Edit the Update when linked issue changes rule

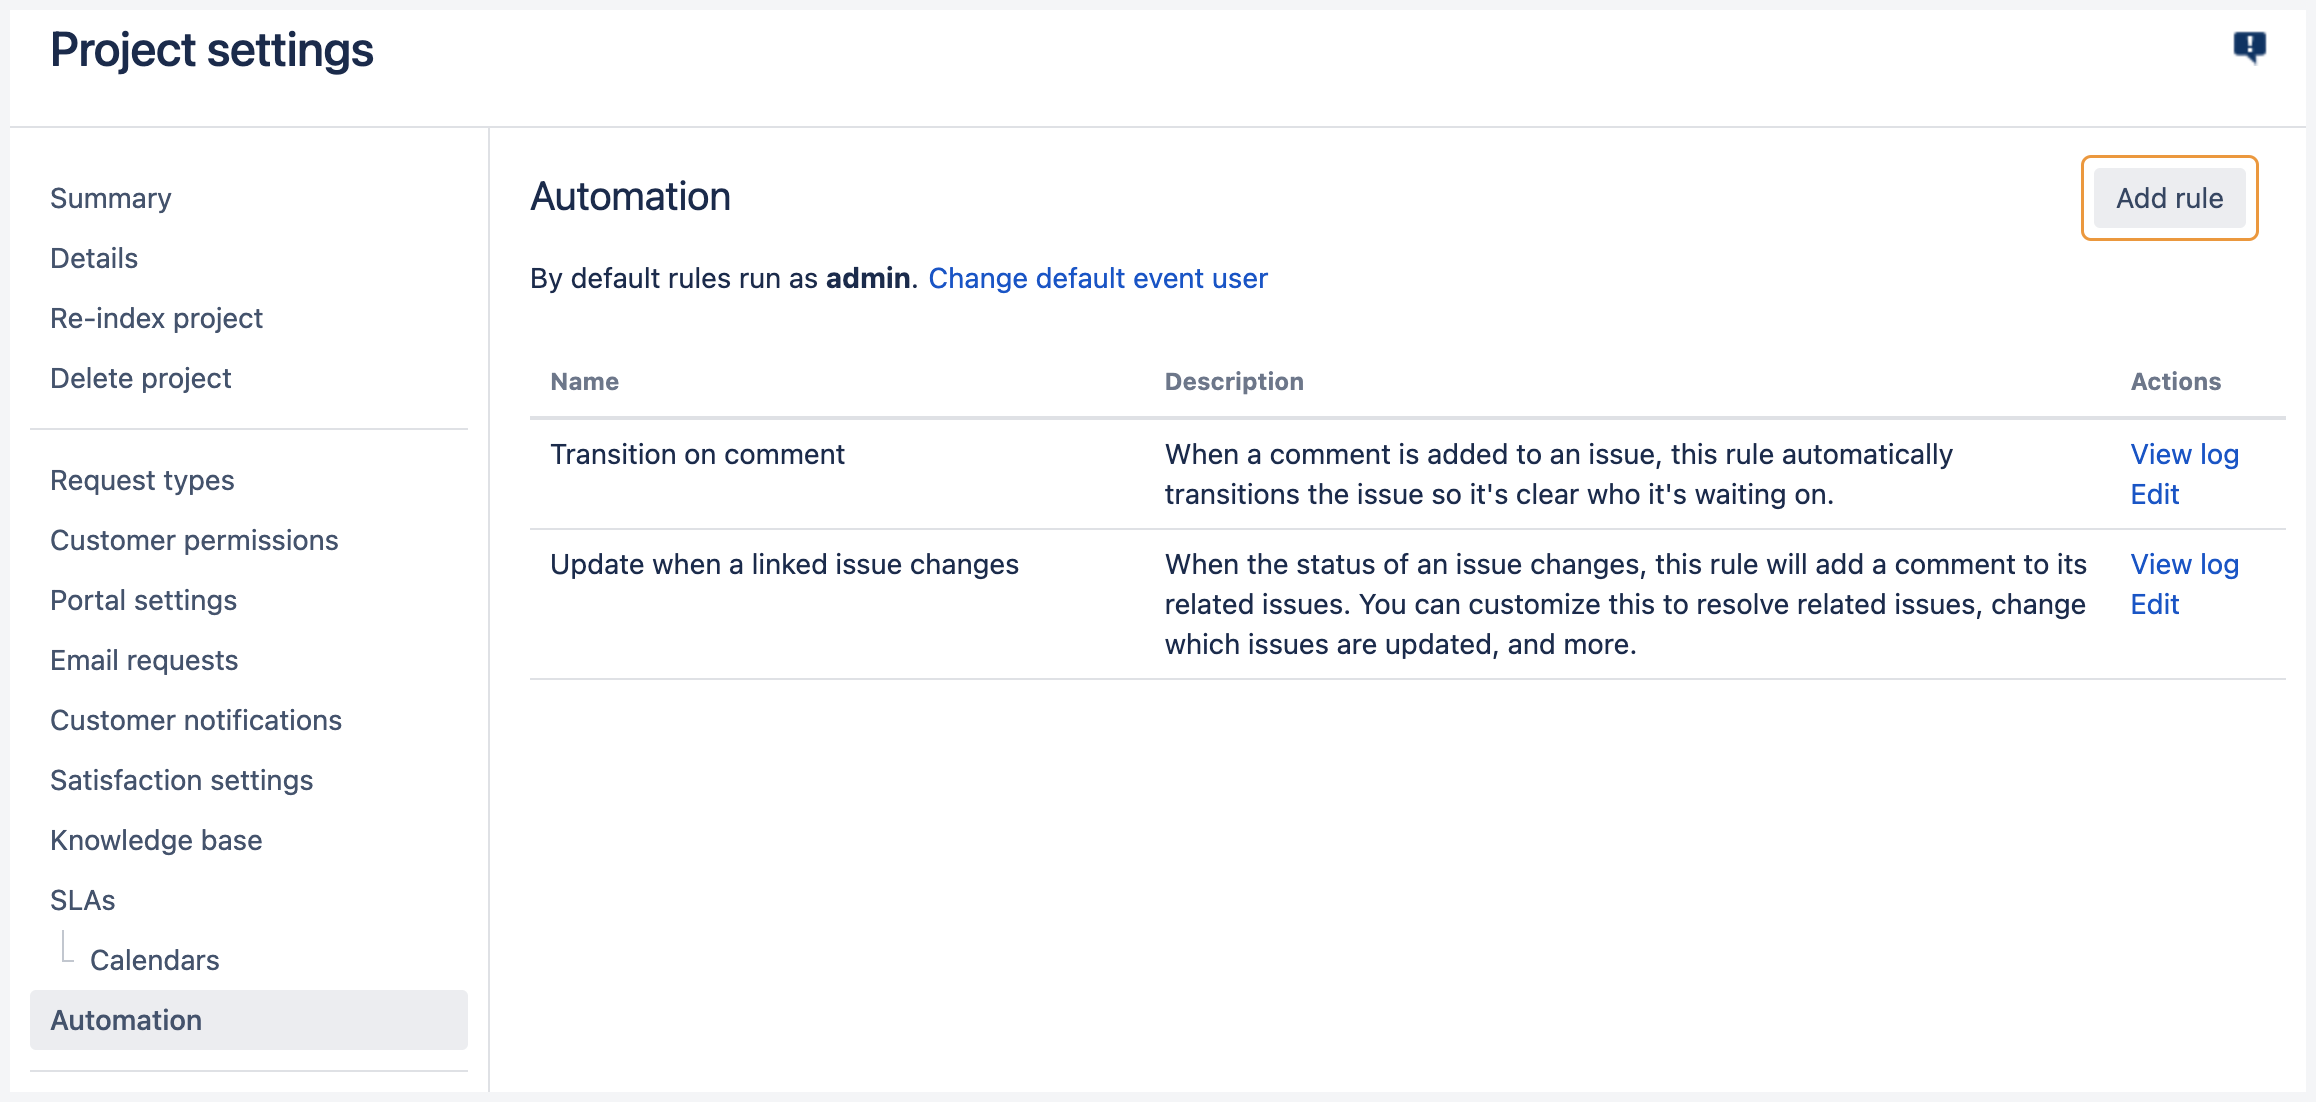(2154, 604)
